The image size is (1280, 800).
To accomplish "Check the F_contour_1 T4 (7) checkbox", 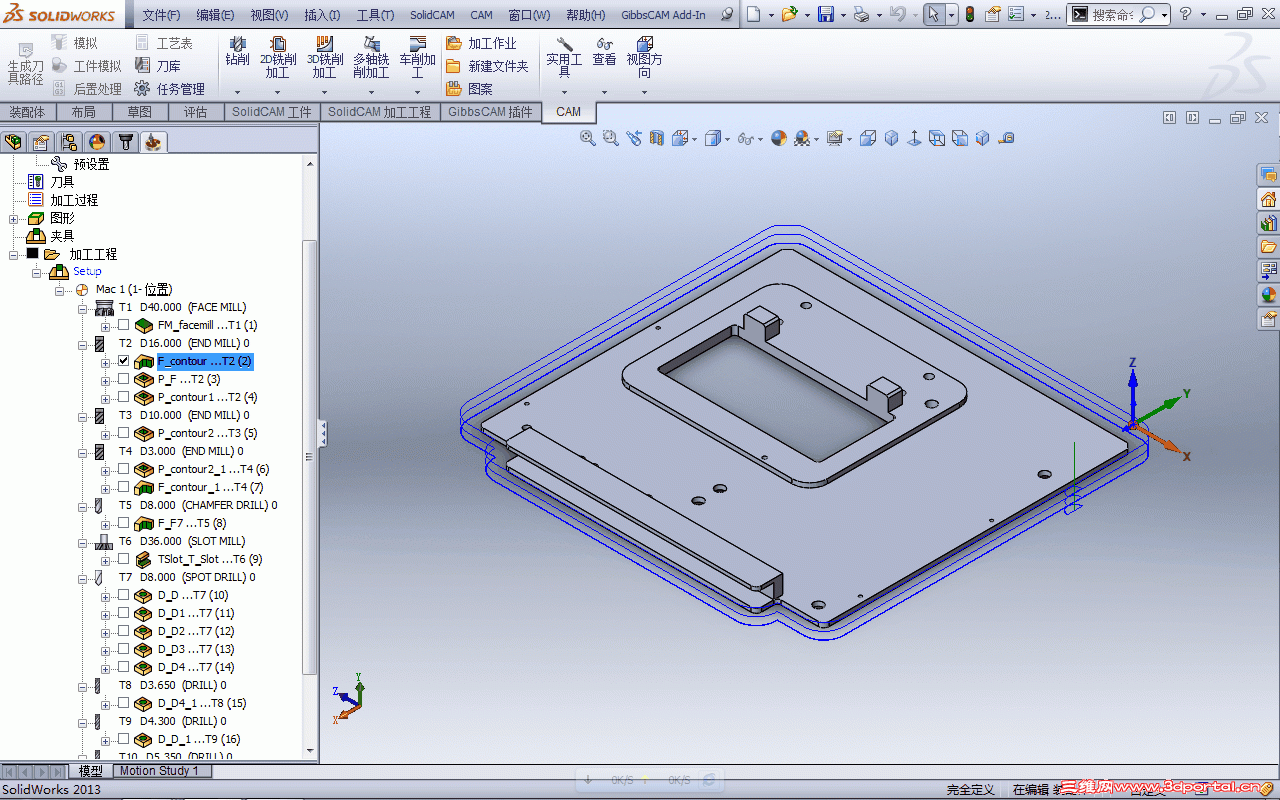I will click(x=123, y=487).
